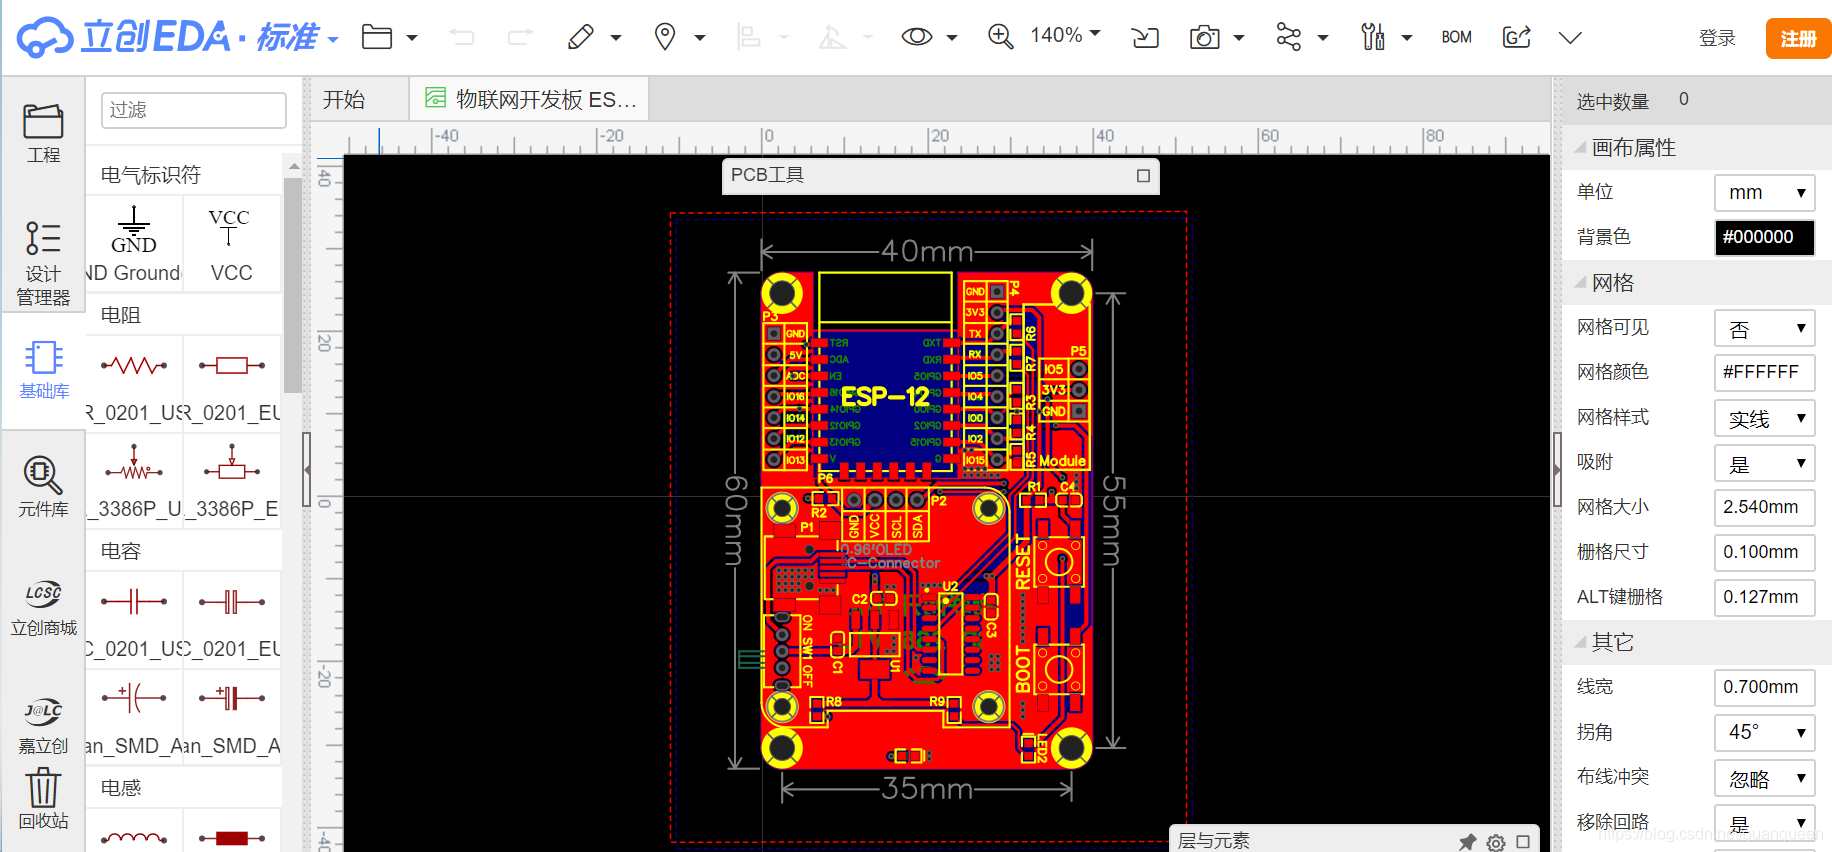The width and height of the screenshot is (1832, 852).
Task: Open the BOM export
Action: coord(1456,37)
